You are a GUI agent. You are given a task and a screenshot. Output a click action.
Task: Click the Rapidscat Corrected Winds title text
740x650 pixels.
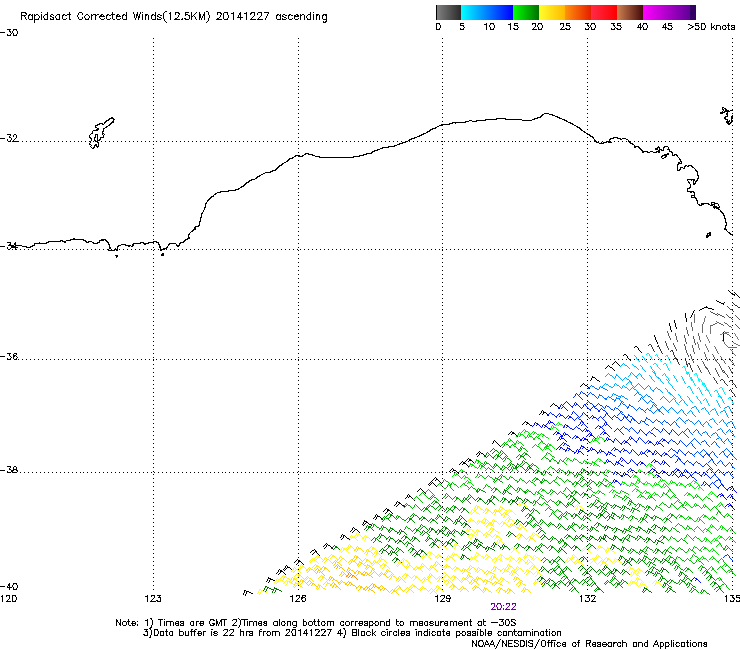(x=174, y=17)
